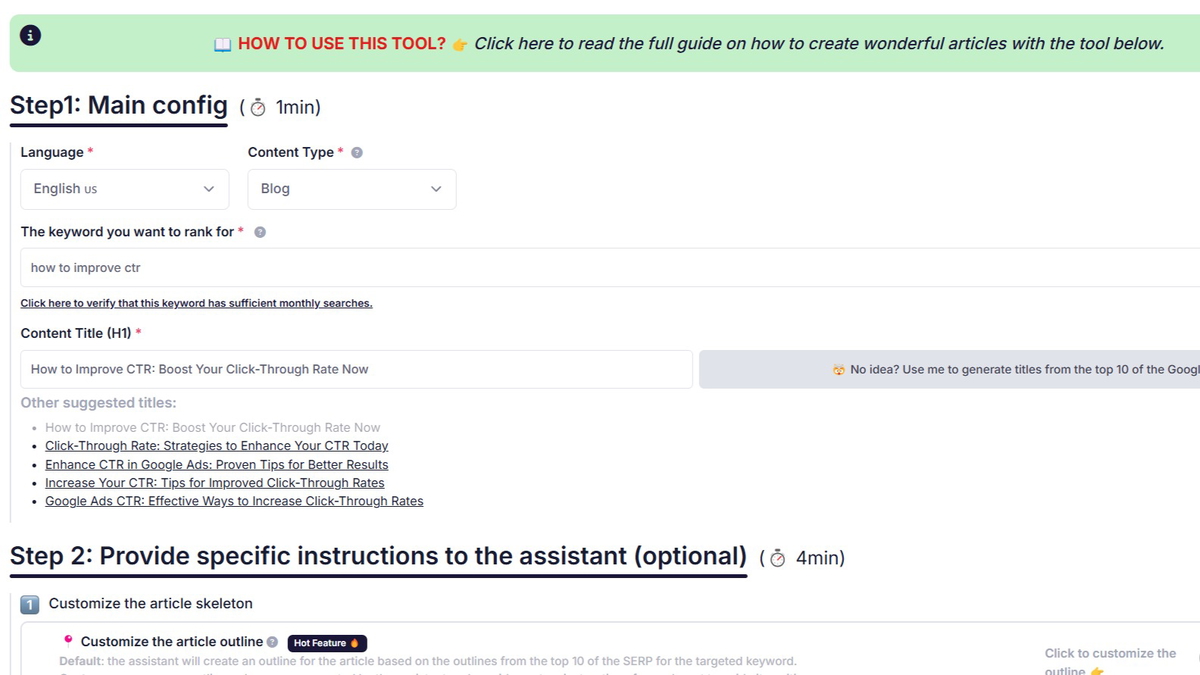This screenshot has height=675, width=1200.
Task: Select title 'Enhance CTR in Google Ads' suggestion
Action: (216, 464)
